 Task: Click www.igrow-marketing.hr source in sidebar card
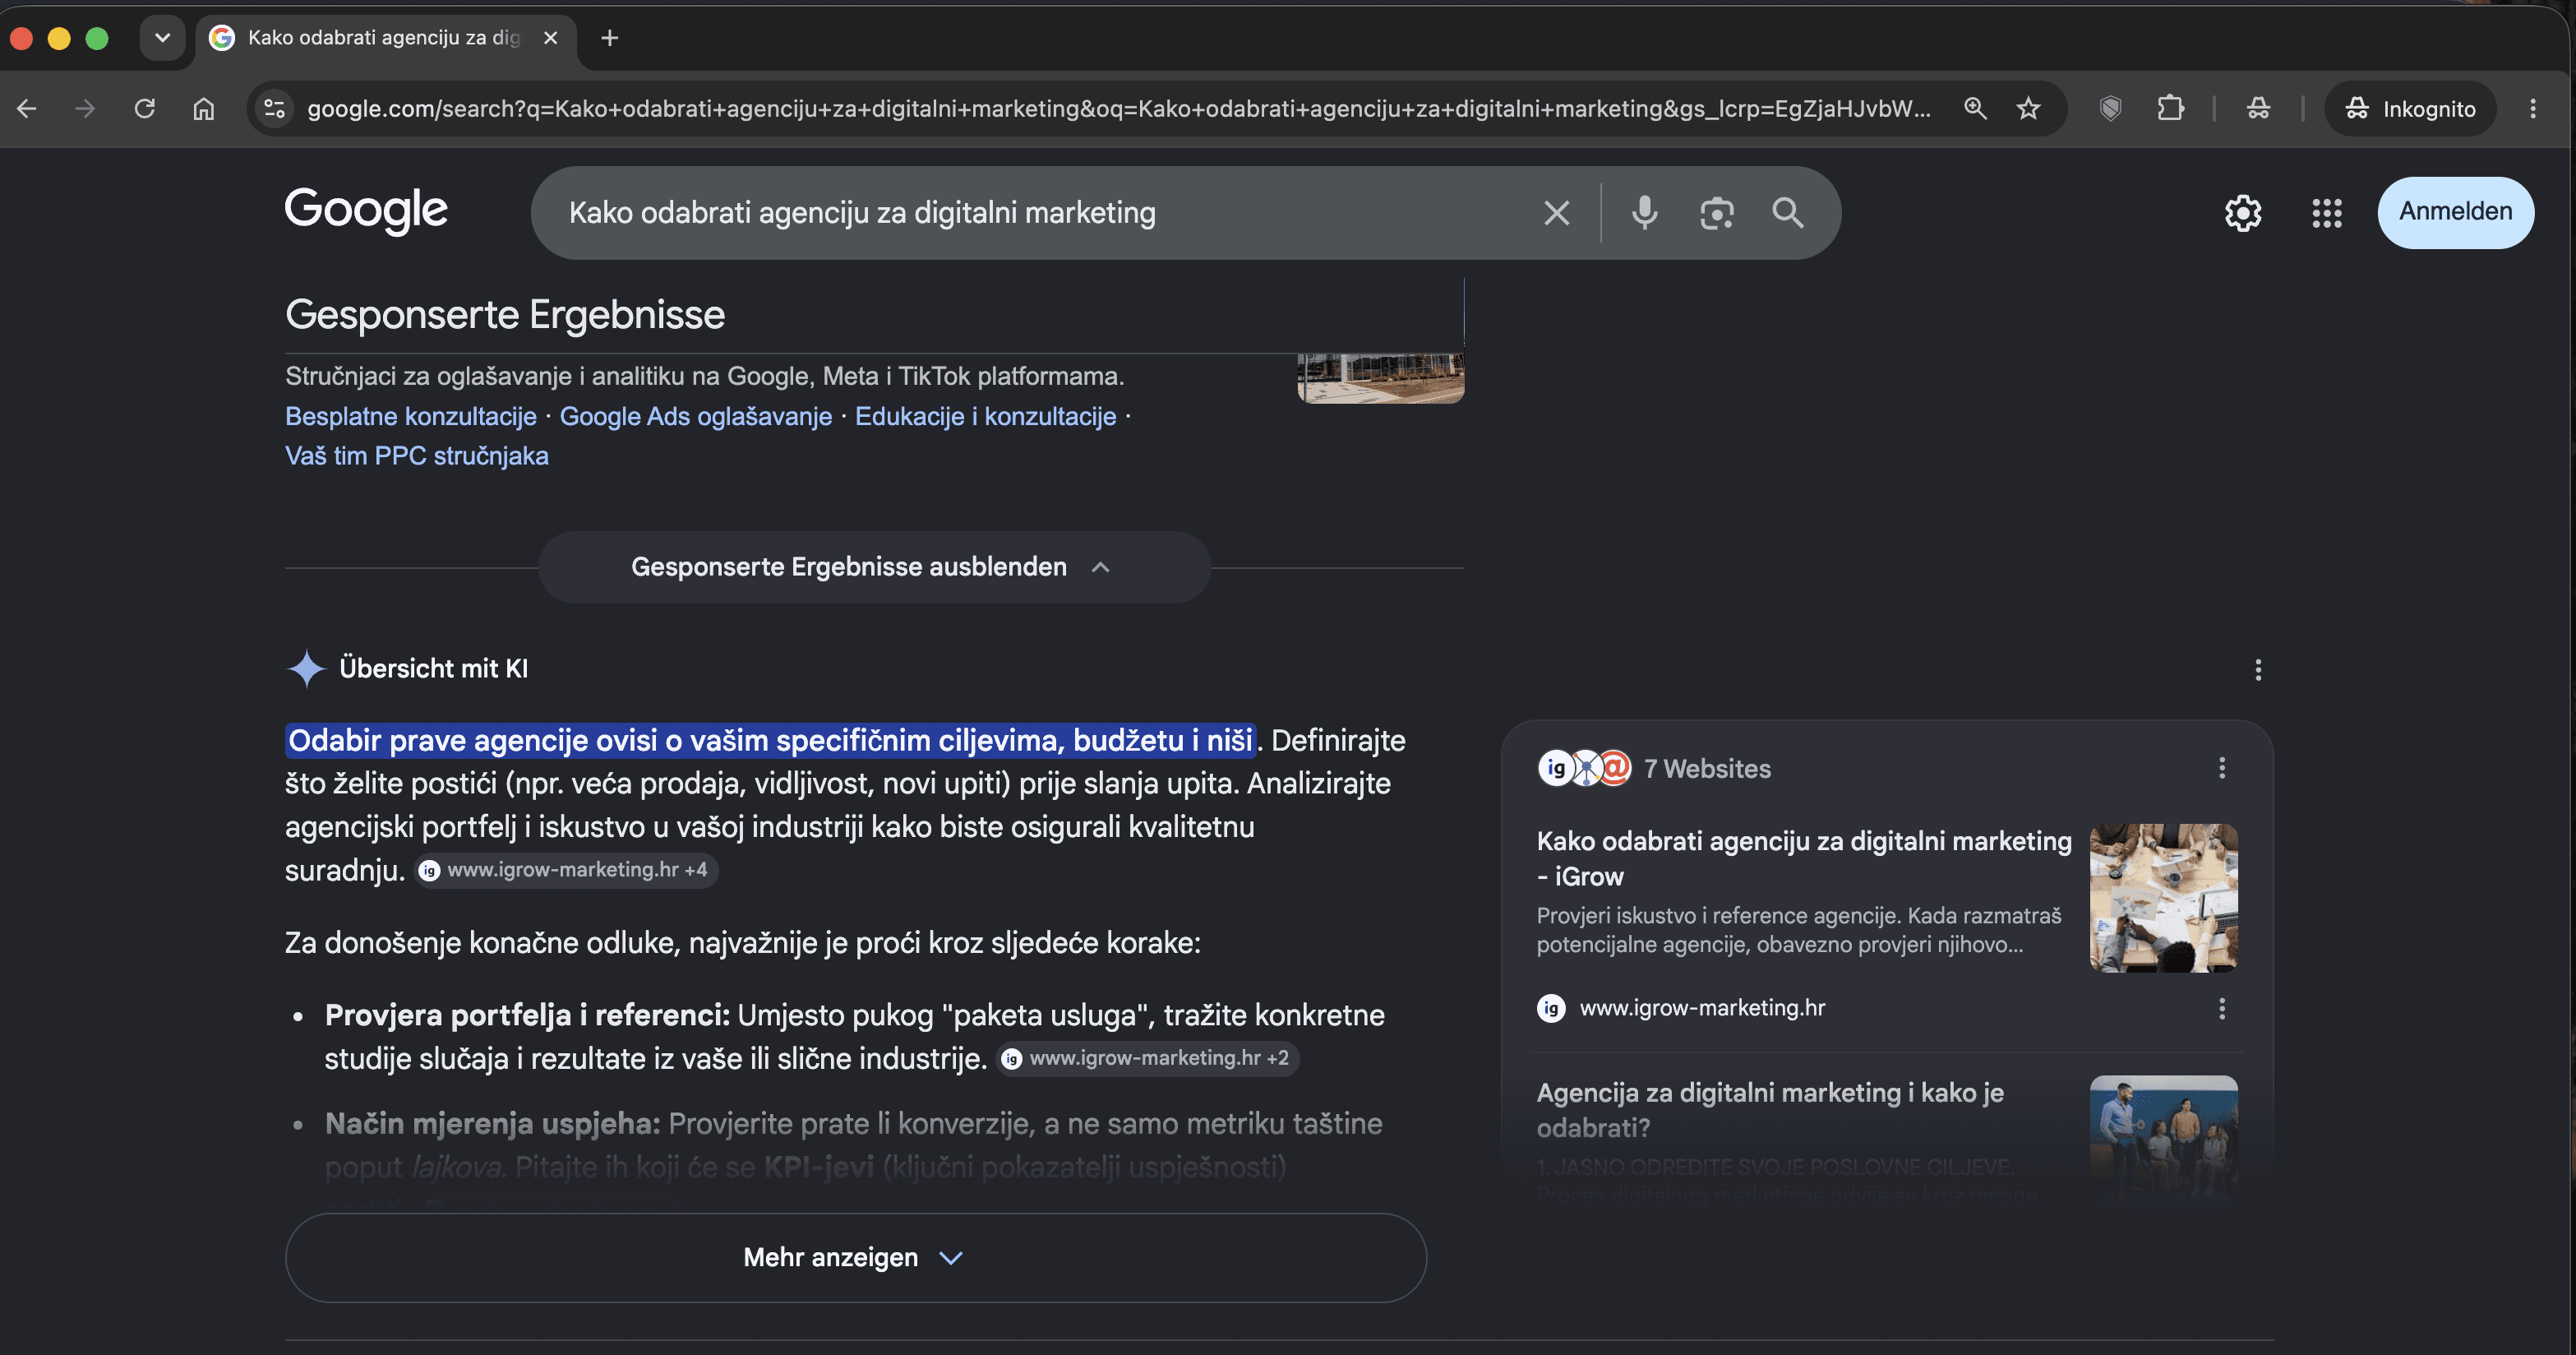pyautogui.click(x=1701, y=1008)
